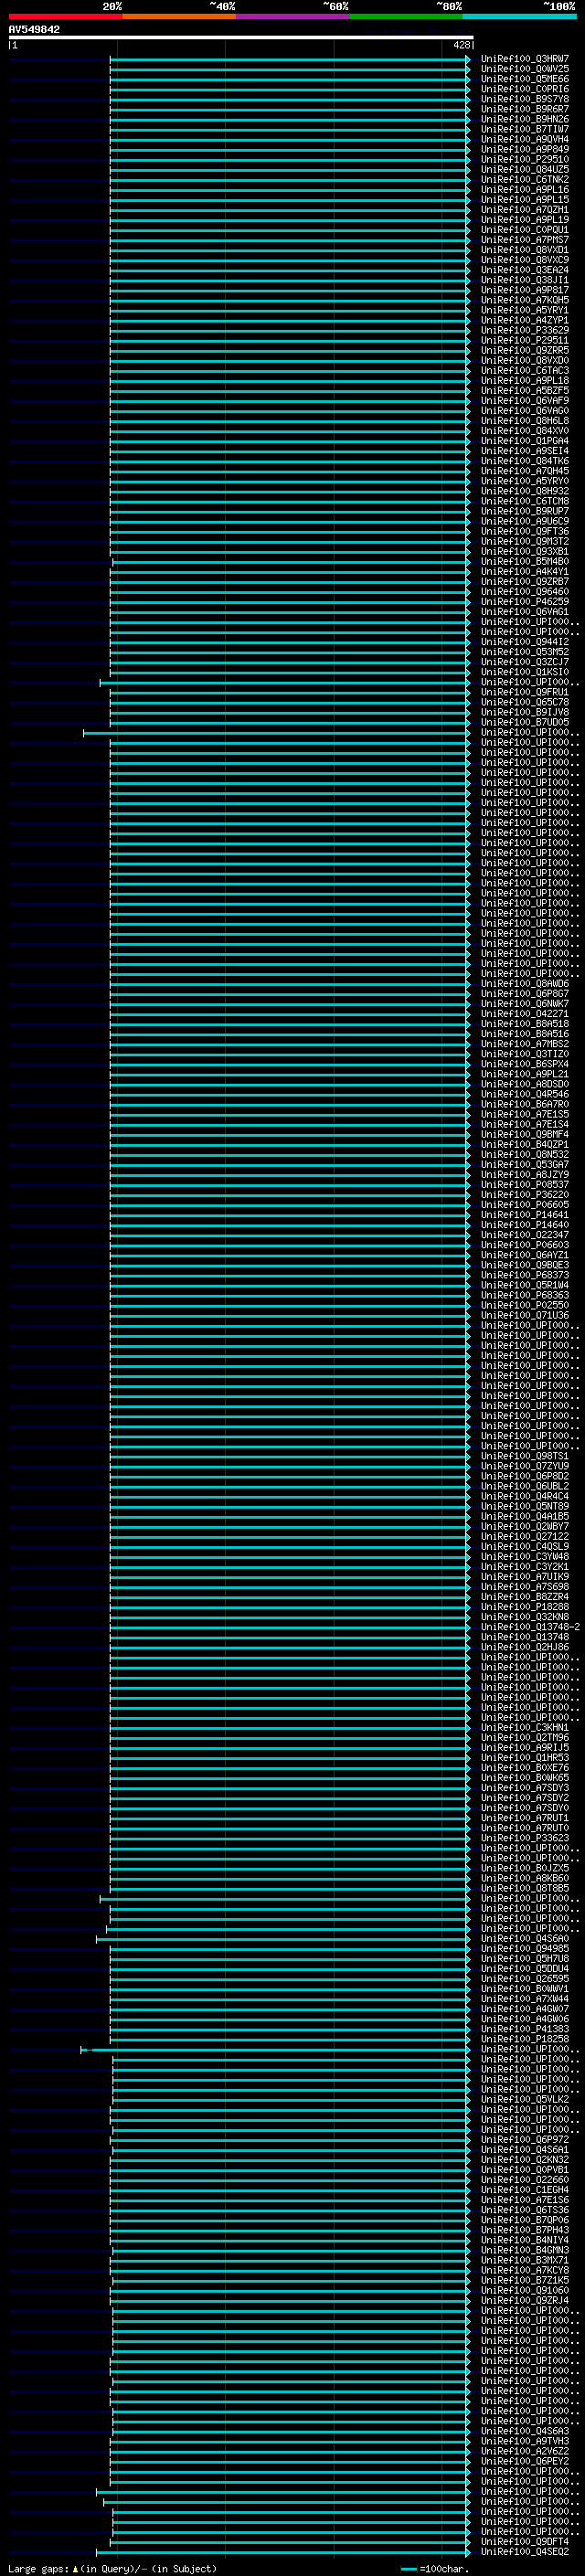
Task: Click the orange ~40% legend color segment
Action: point(179,16)
